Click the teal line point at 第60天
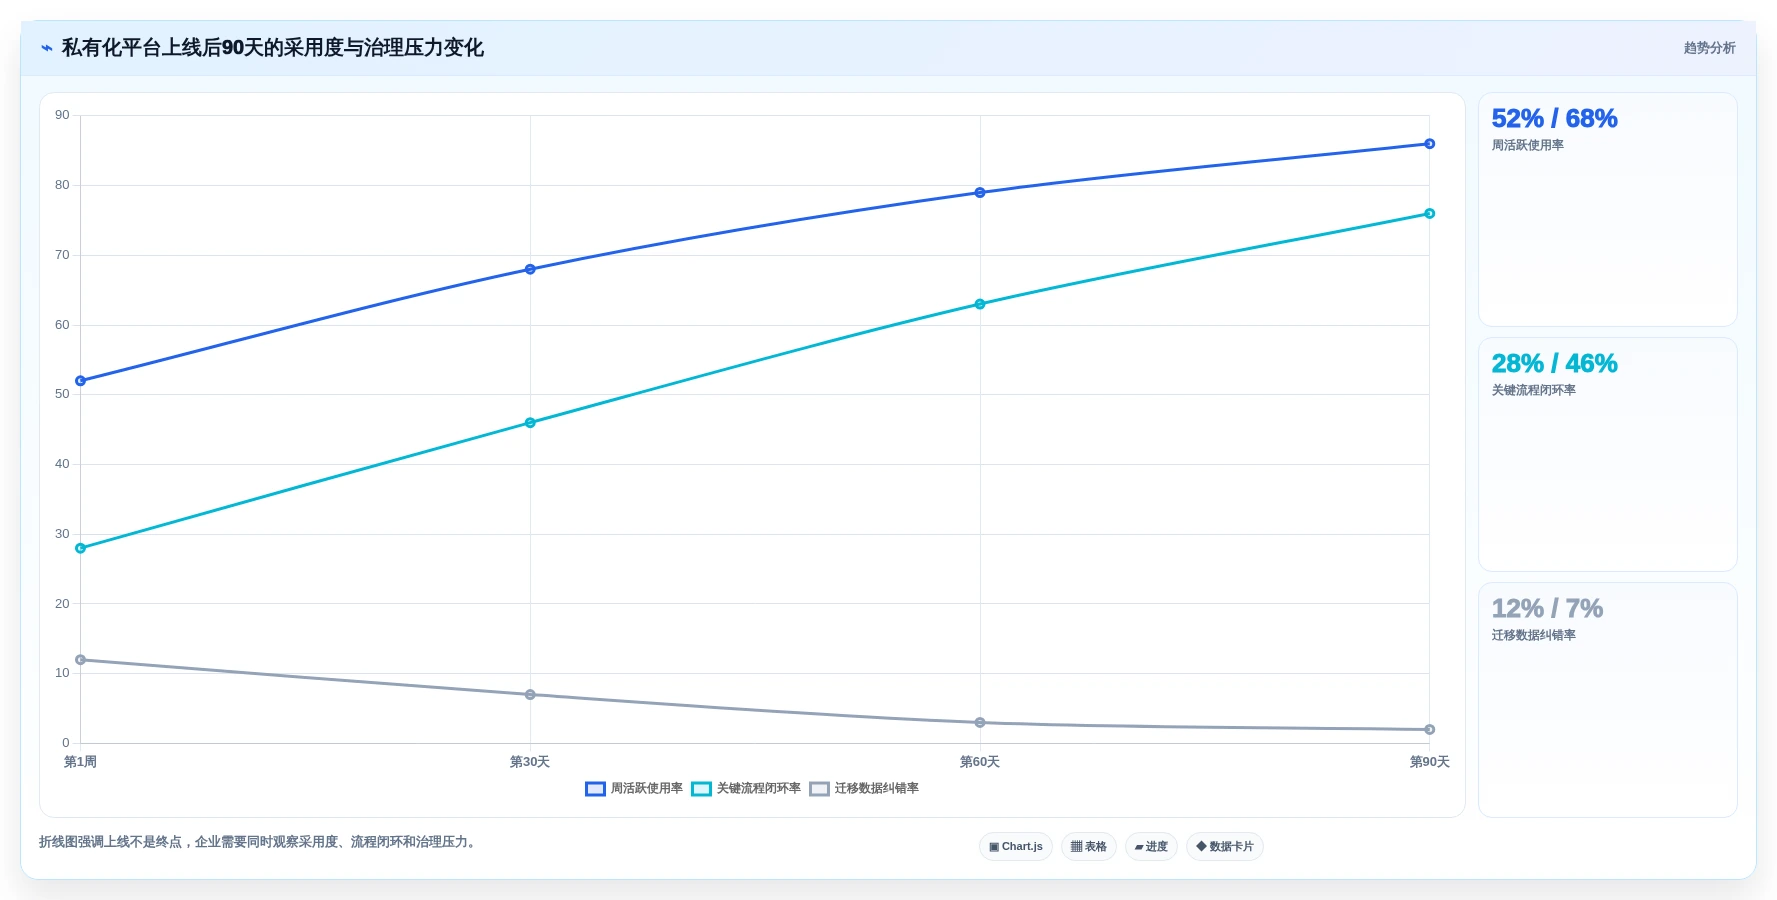1777x900 pixels. [980, 304]
